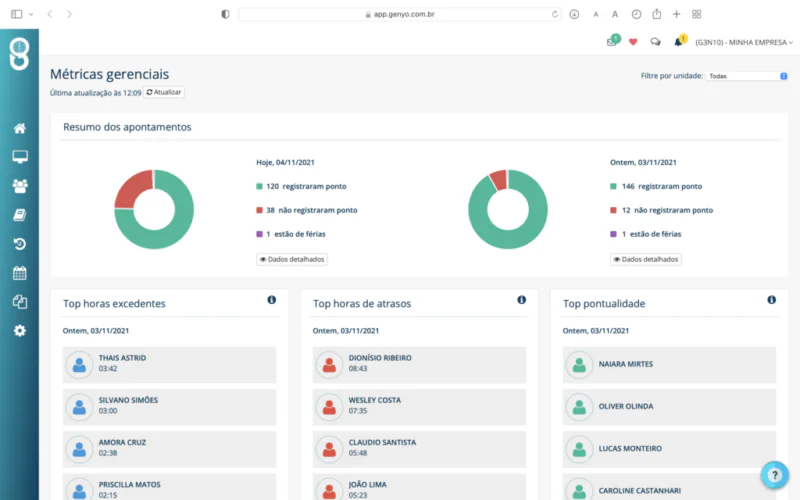Viewport: 800px width, 500px height.
Task: Click Dionísio Ribeiro's red avatar icon
Action: click(x=329, y=364)
